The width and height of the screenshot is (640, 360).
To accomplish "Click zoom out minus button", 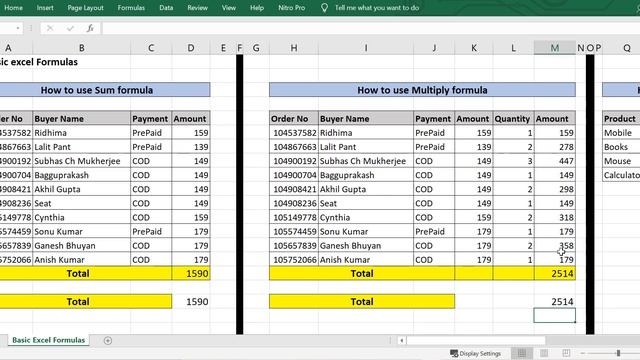I will (583, 353).
